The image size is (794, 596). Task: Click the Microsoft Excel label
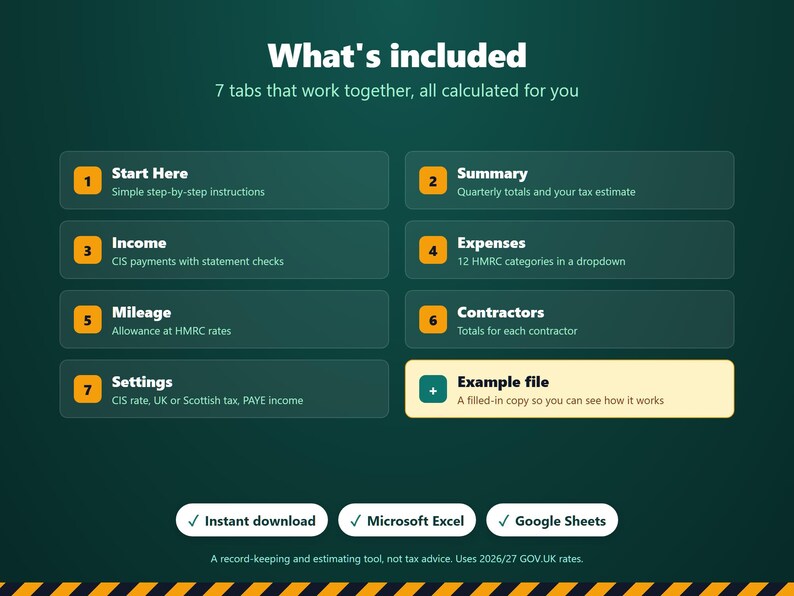[415, 521]
